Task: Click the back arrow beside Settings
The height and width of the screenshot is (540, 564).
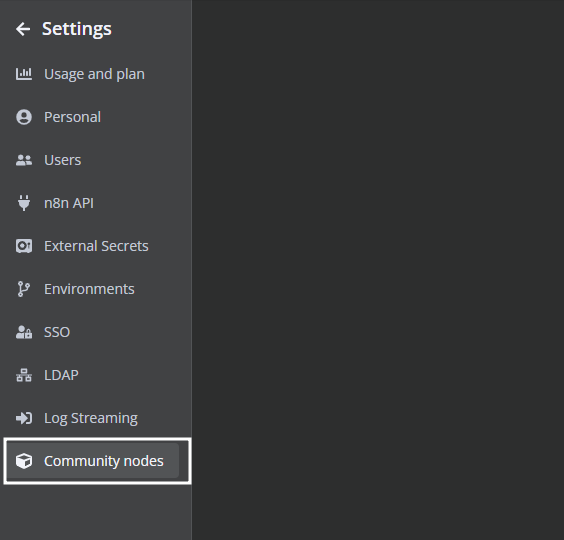Action: click(x=23, y=29)
